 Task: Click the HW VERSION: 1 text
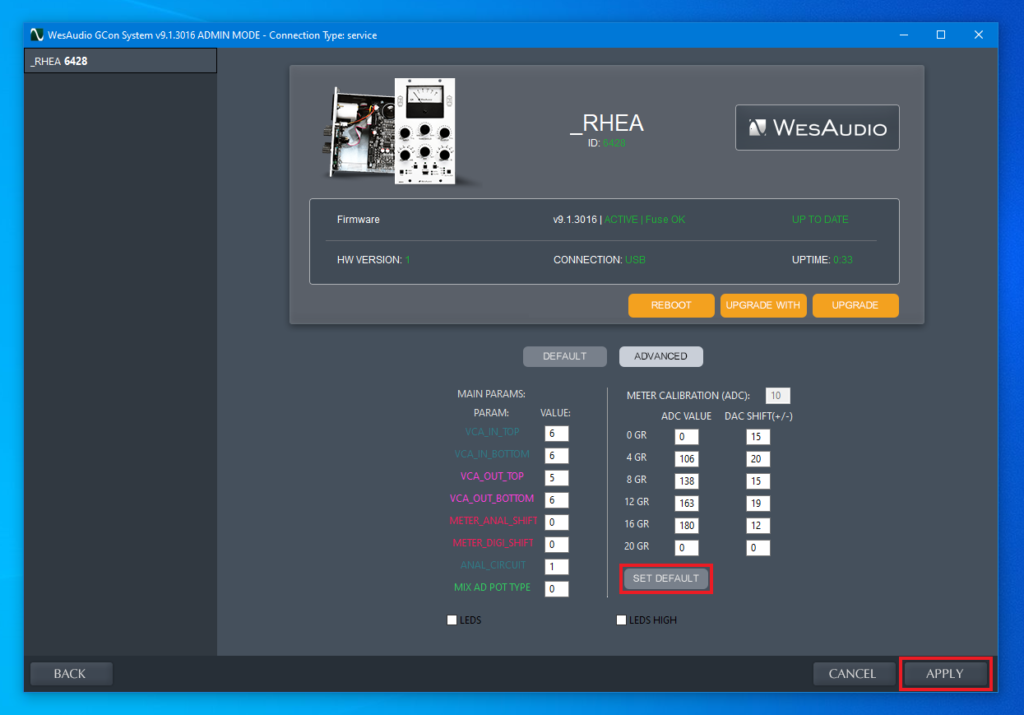pos(374,260)
